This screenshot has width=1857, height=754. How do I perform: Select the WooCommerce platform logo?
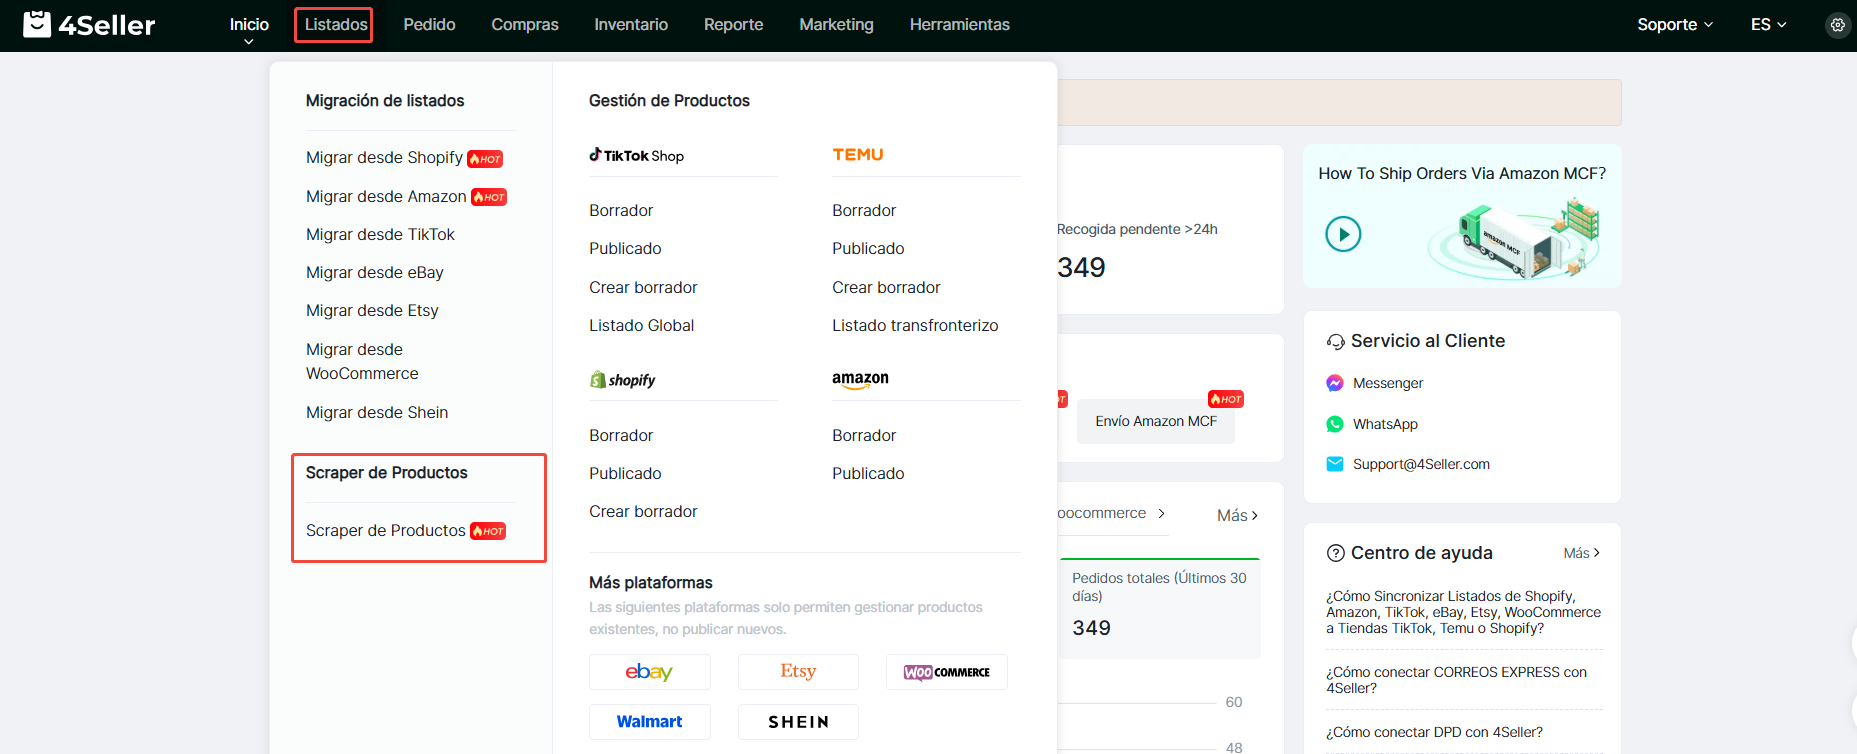coord(946,672)
